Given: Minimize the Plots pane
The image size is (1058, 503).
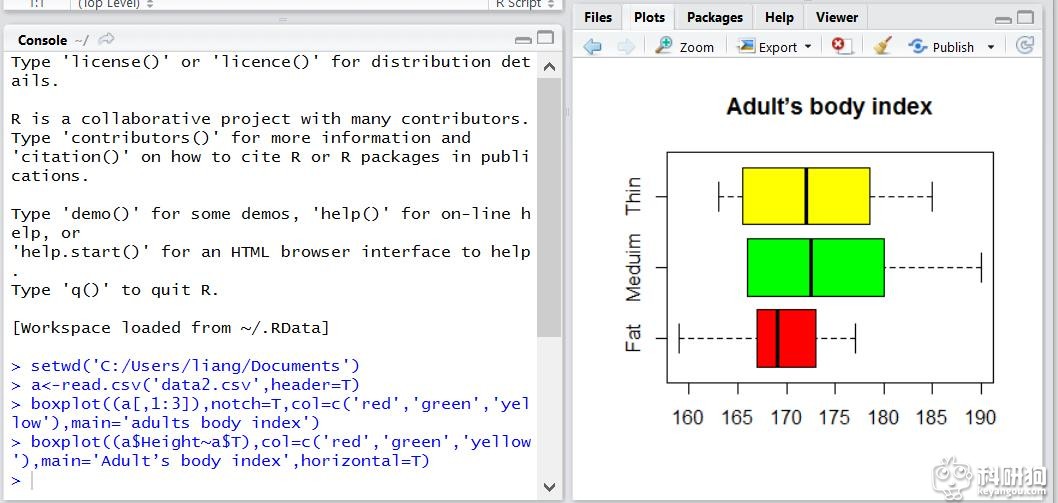Looking at the screenshot, I should [1003, 20].
